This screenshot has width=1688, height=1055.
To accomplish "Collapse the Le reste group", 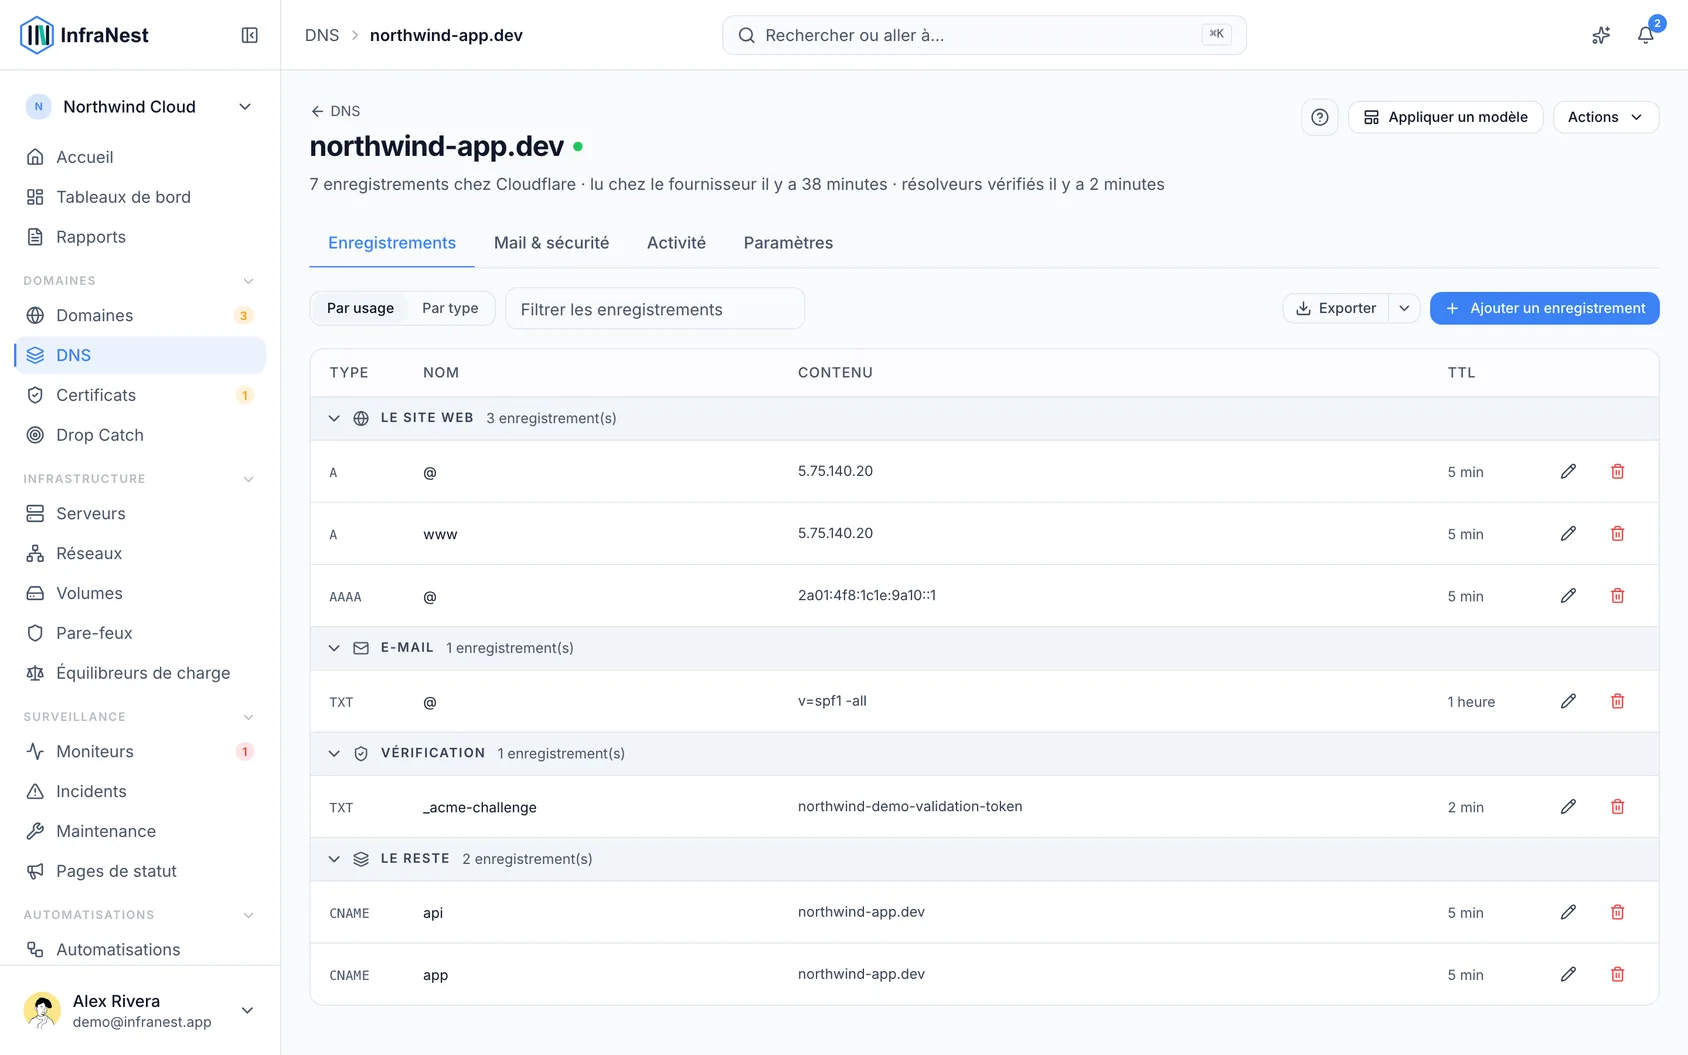I will click(334, 859).
